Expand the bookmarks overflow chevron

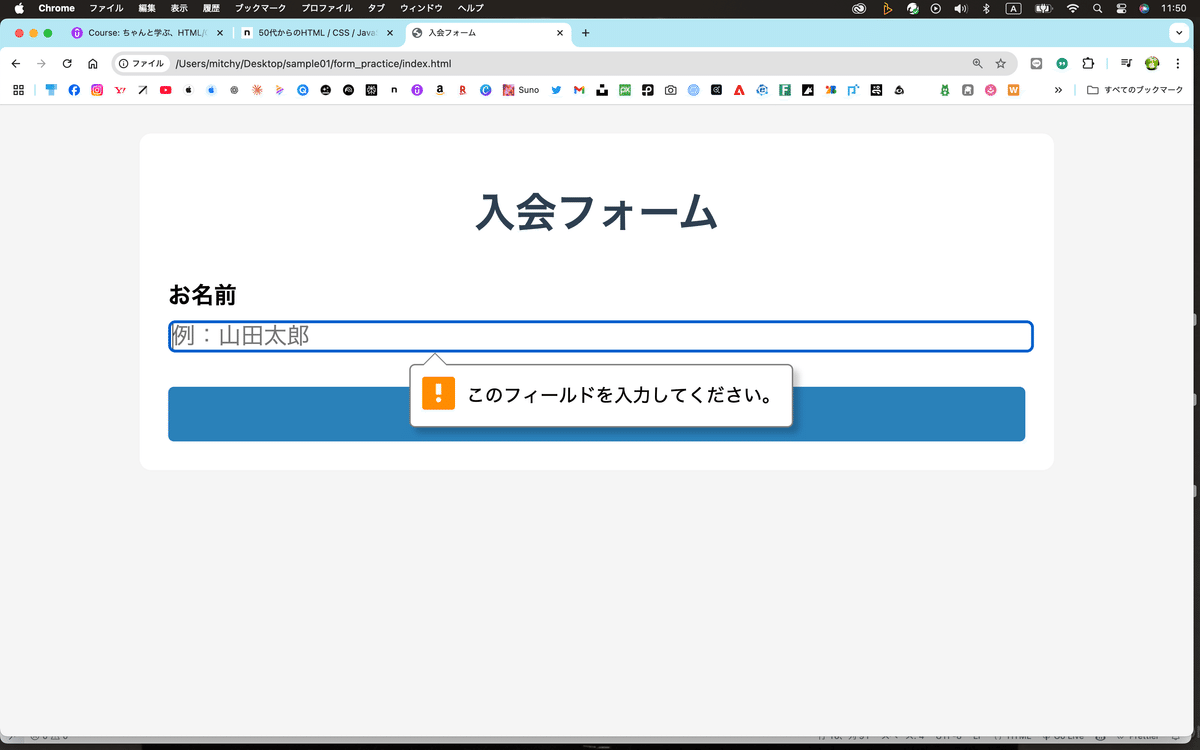coord(1058,90)
